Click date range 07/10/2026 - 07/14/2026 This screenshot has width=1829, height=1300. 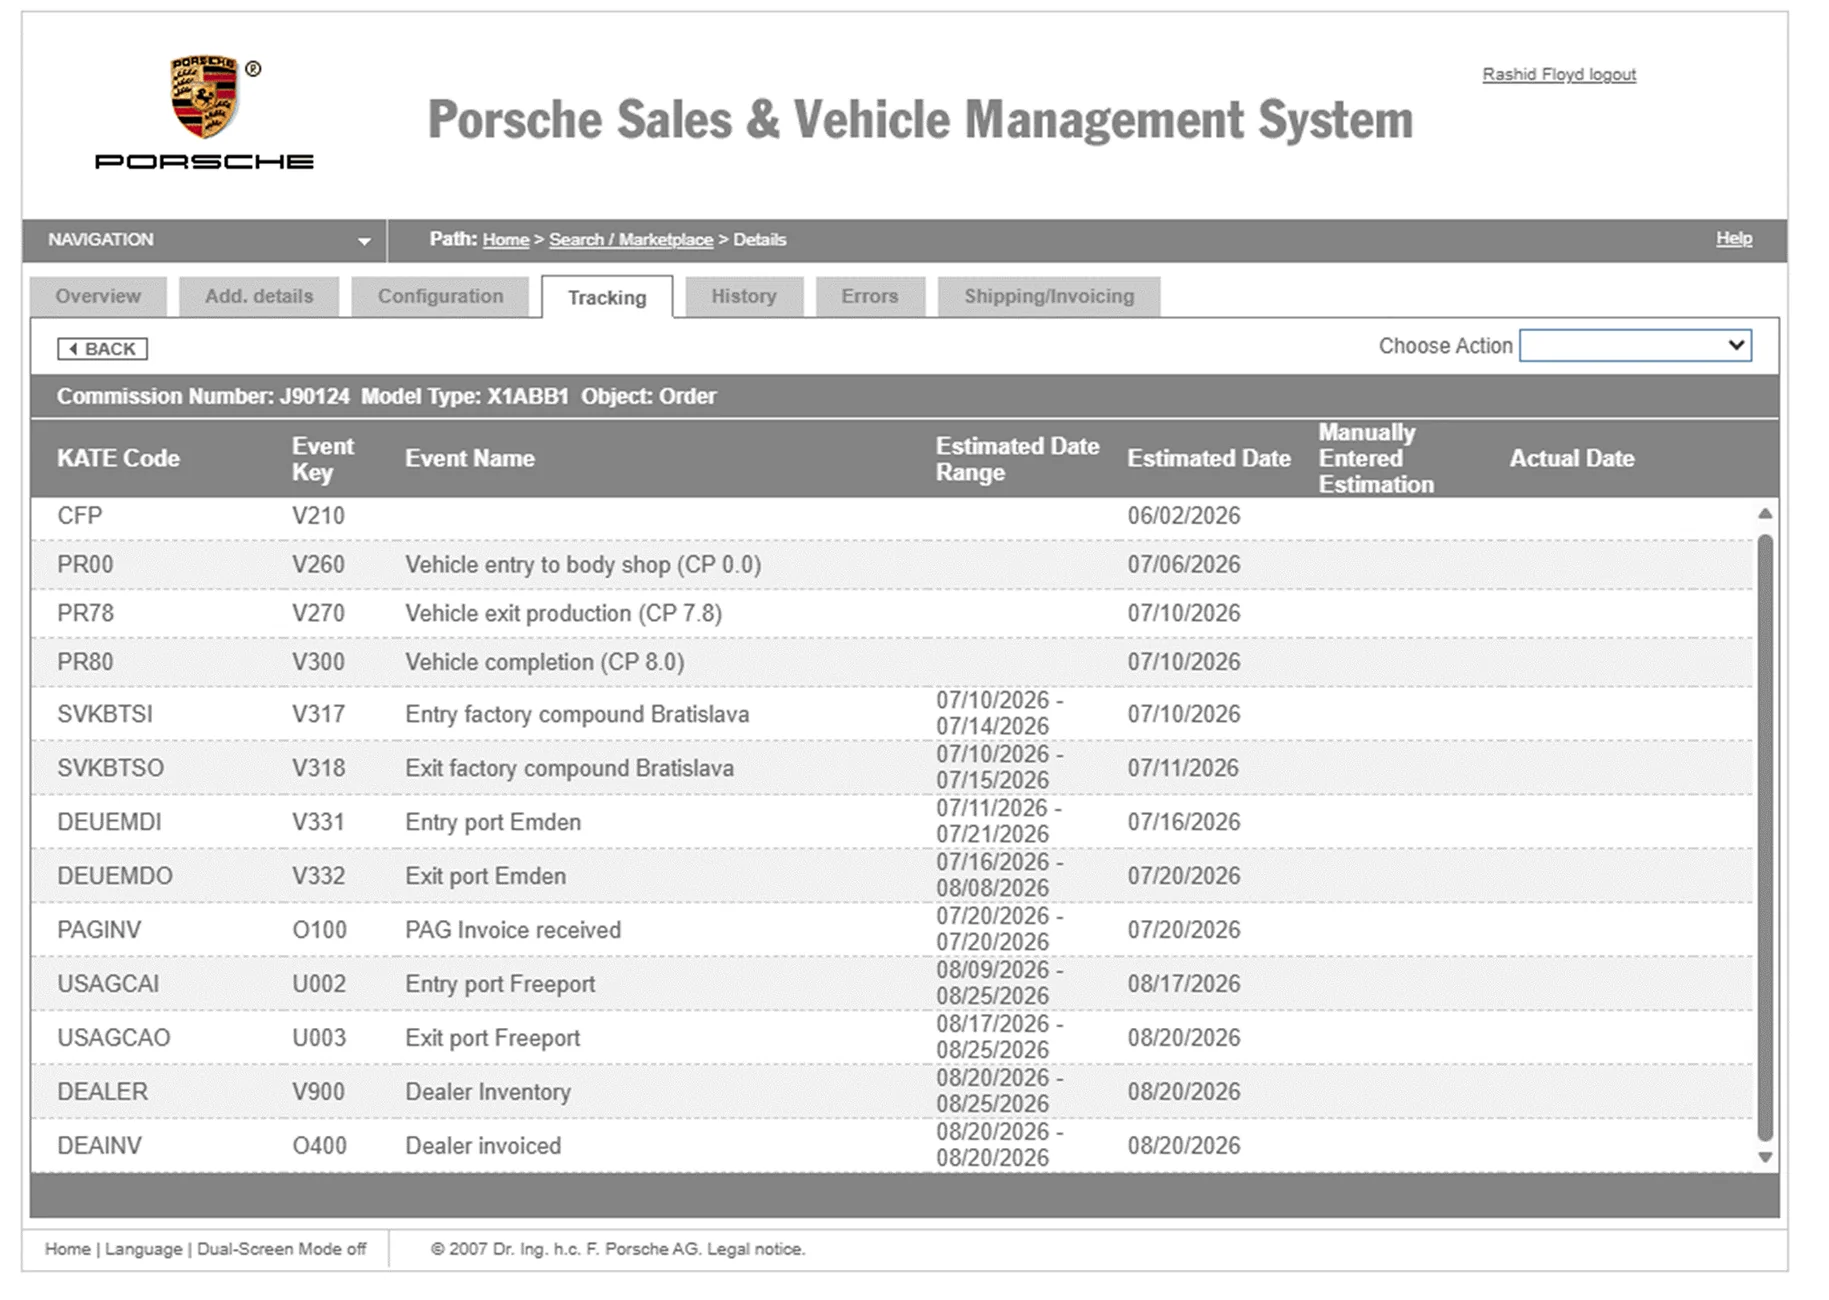coord(999,714)
